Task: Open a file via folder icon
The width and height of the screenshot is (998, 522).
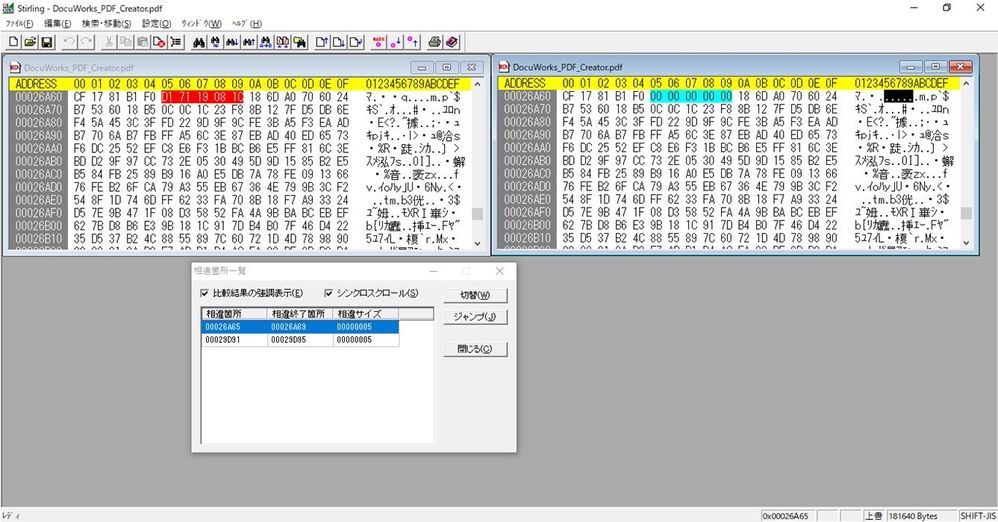Action: (30, 42)
